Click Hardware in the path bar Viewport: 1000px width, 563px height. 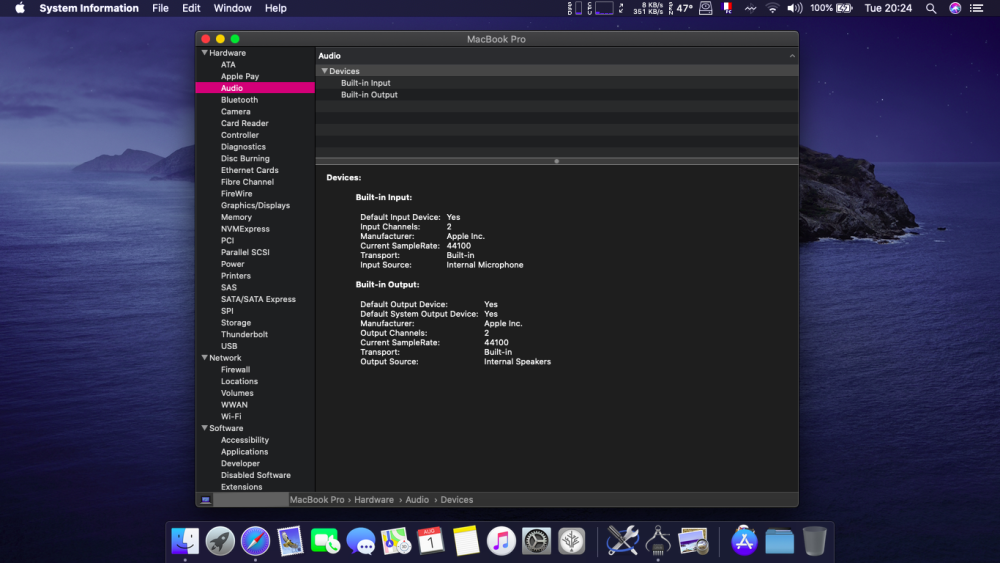click(374, 500)
